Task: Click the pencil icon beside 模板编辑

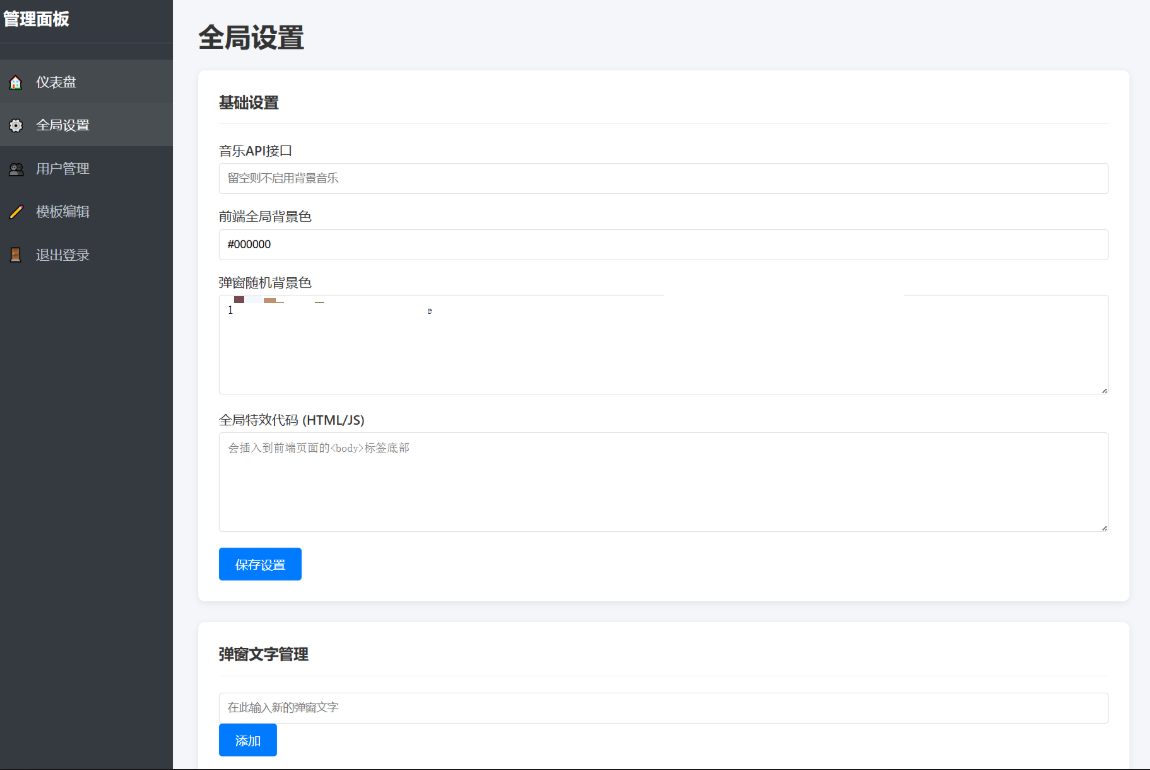Action: [x=16, y=212]
